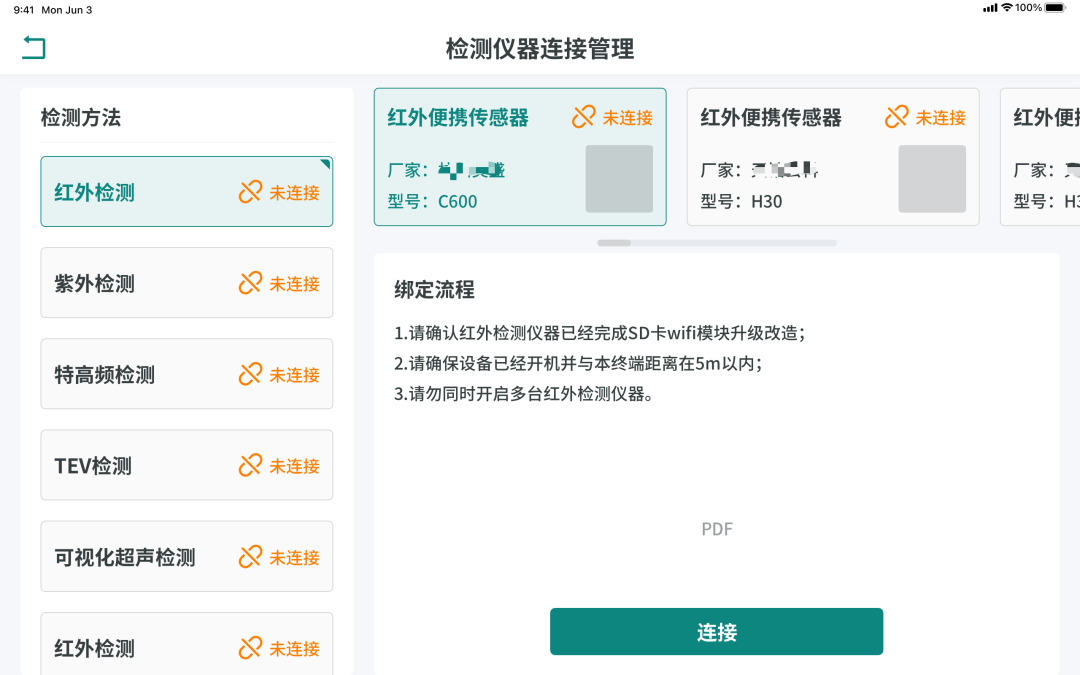1080x675 pixels.
Task: Click the broken link icon beside TEV检测
Action: [250, 466]
